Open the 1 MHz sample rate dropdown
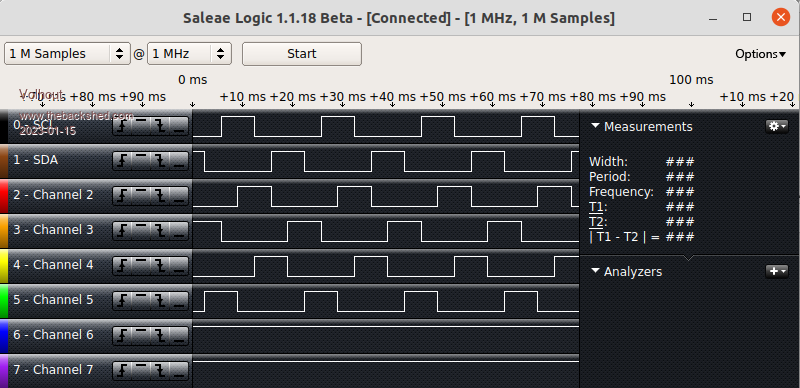 [x=189, y=54]
